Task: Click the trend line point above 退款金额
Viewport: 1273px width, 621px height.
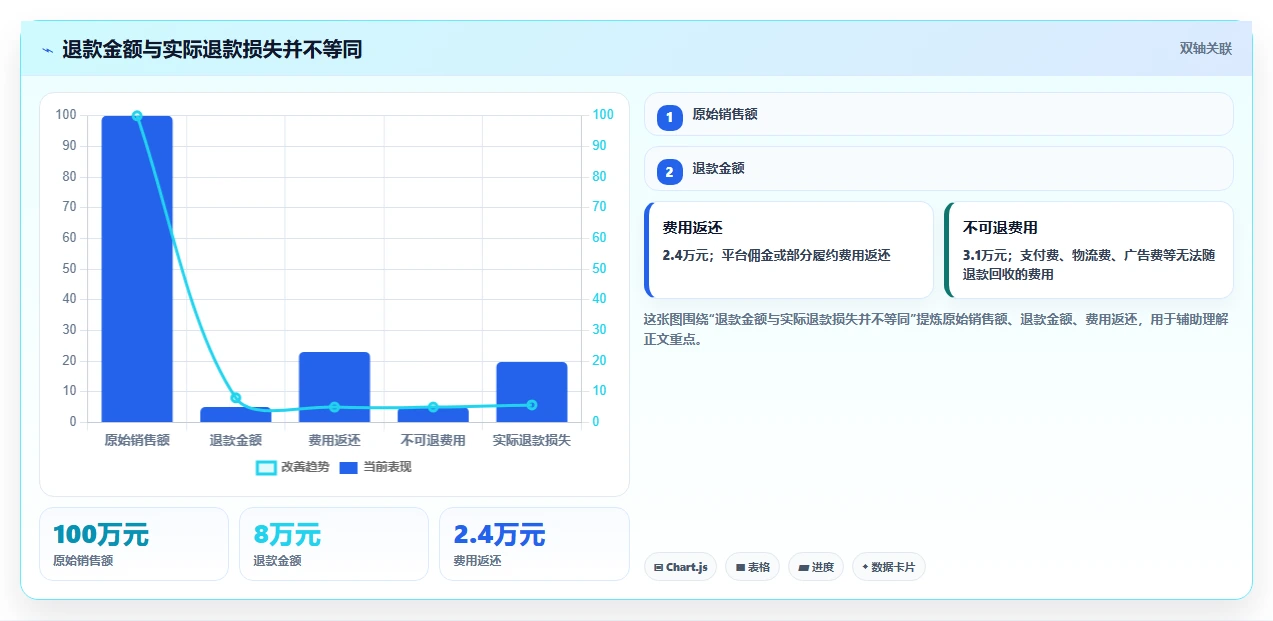Action: [x=236, y=398]
